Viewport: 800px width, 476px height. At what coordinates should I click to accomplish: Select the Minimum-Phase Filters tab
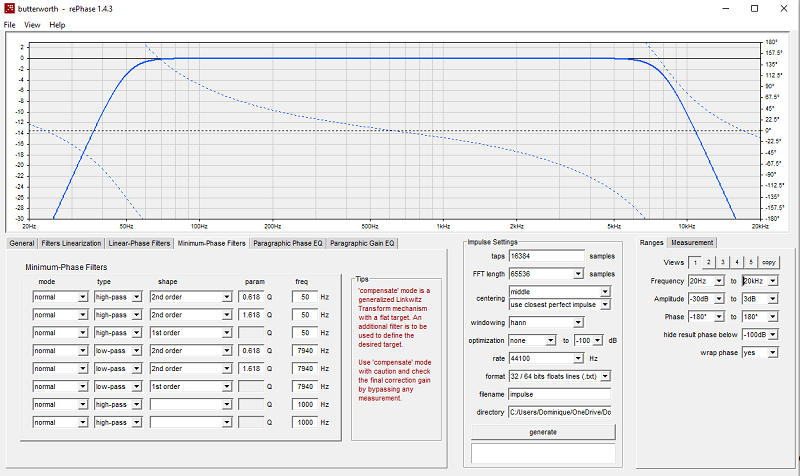click(211, 243)
